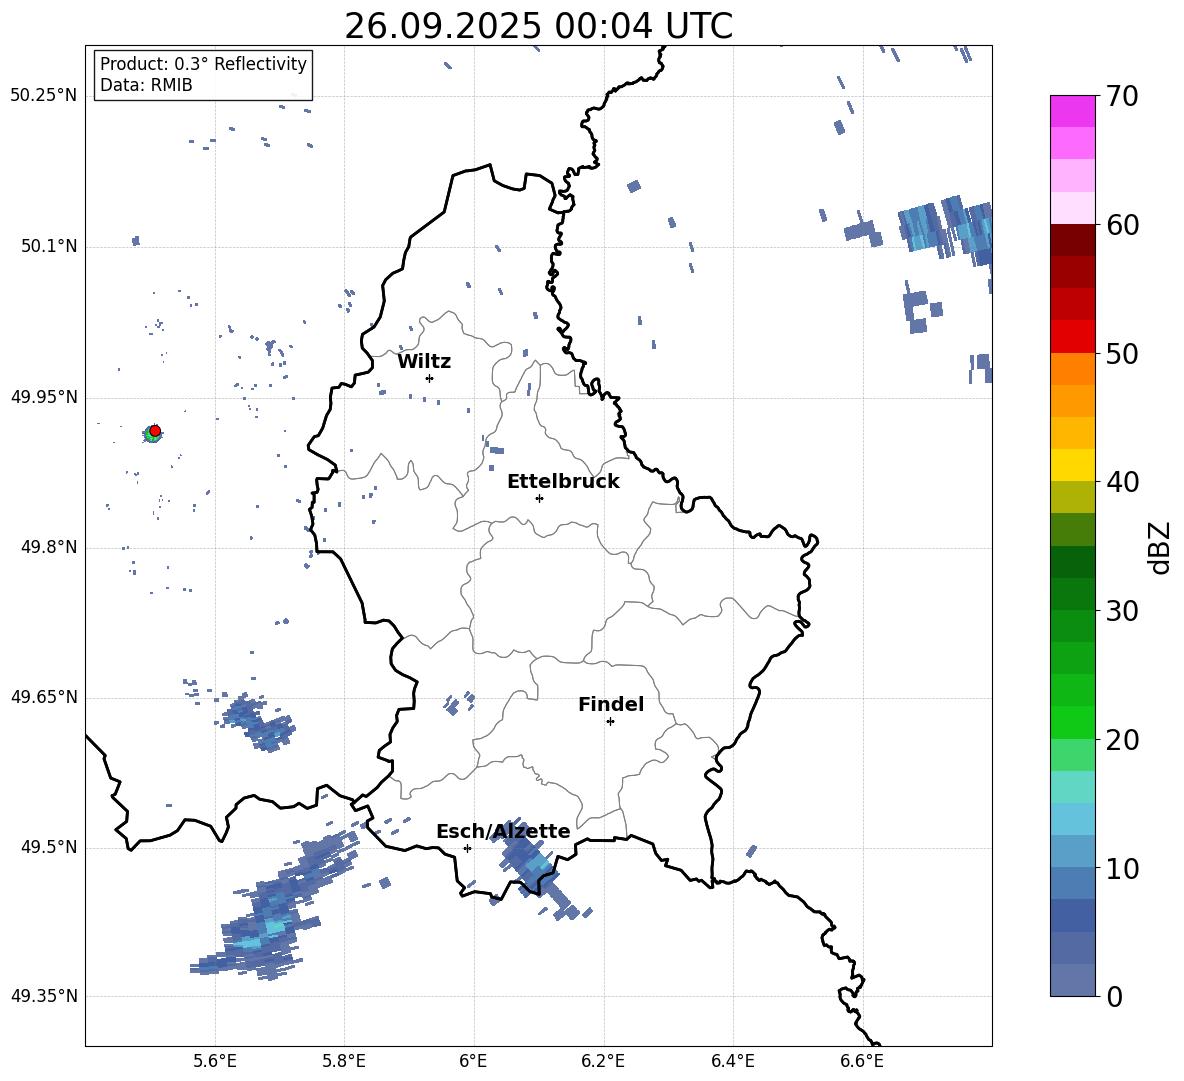Click the 49.65°N latitude label
This screenshot has width=1184, height=1081.
click(44, 697)
